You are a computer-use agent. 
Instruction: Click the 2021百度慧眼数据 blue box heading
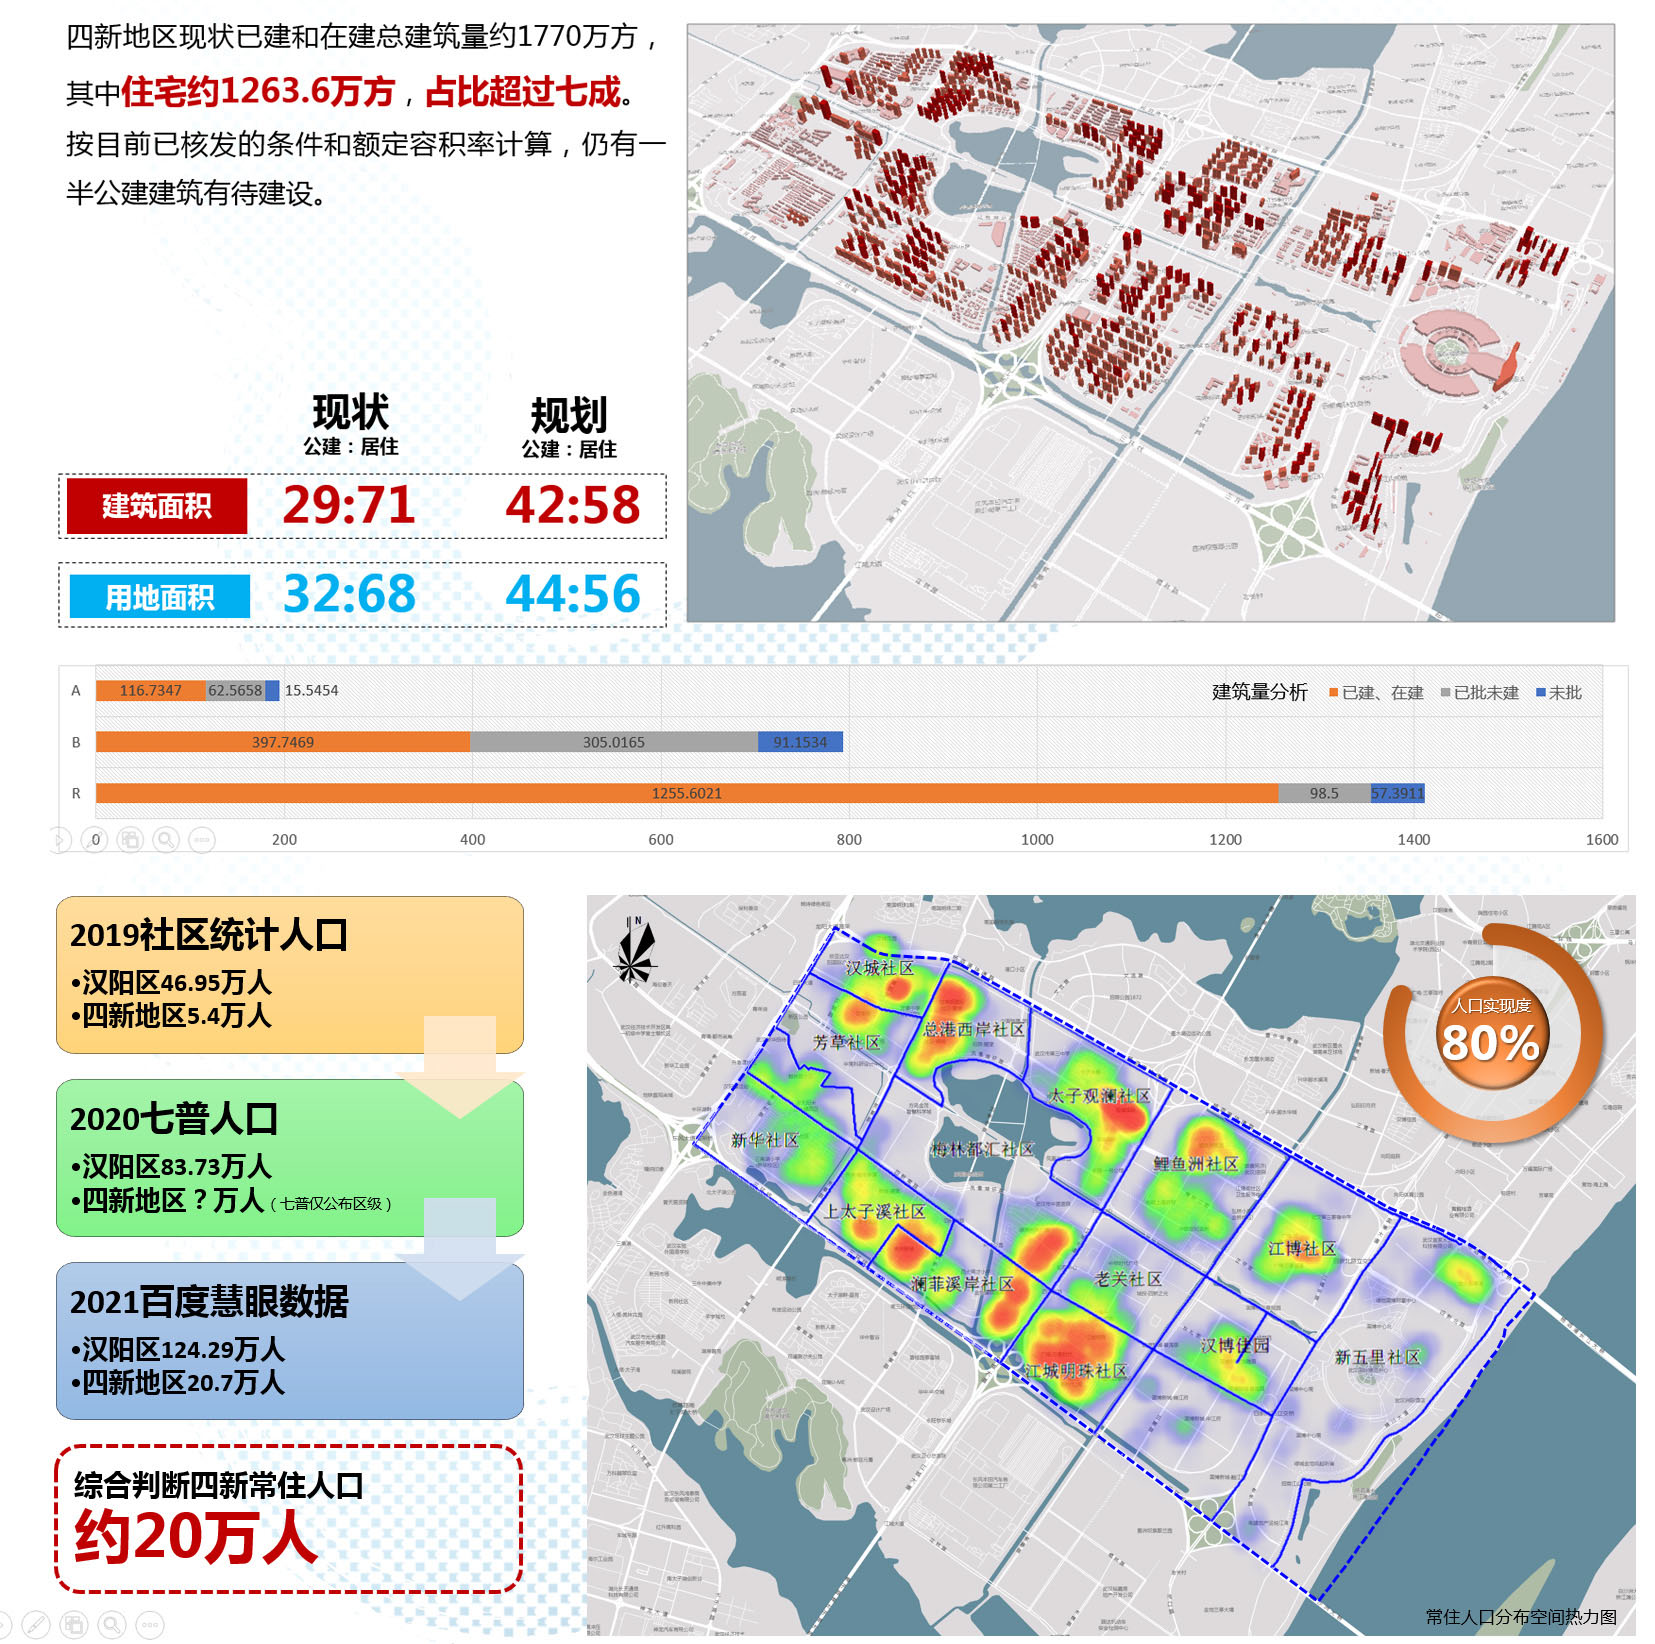tap(209, 1301)
